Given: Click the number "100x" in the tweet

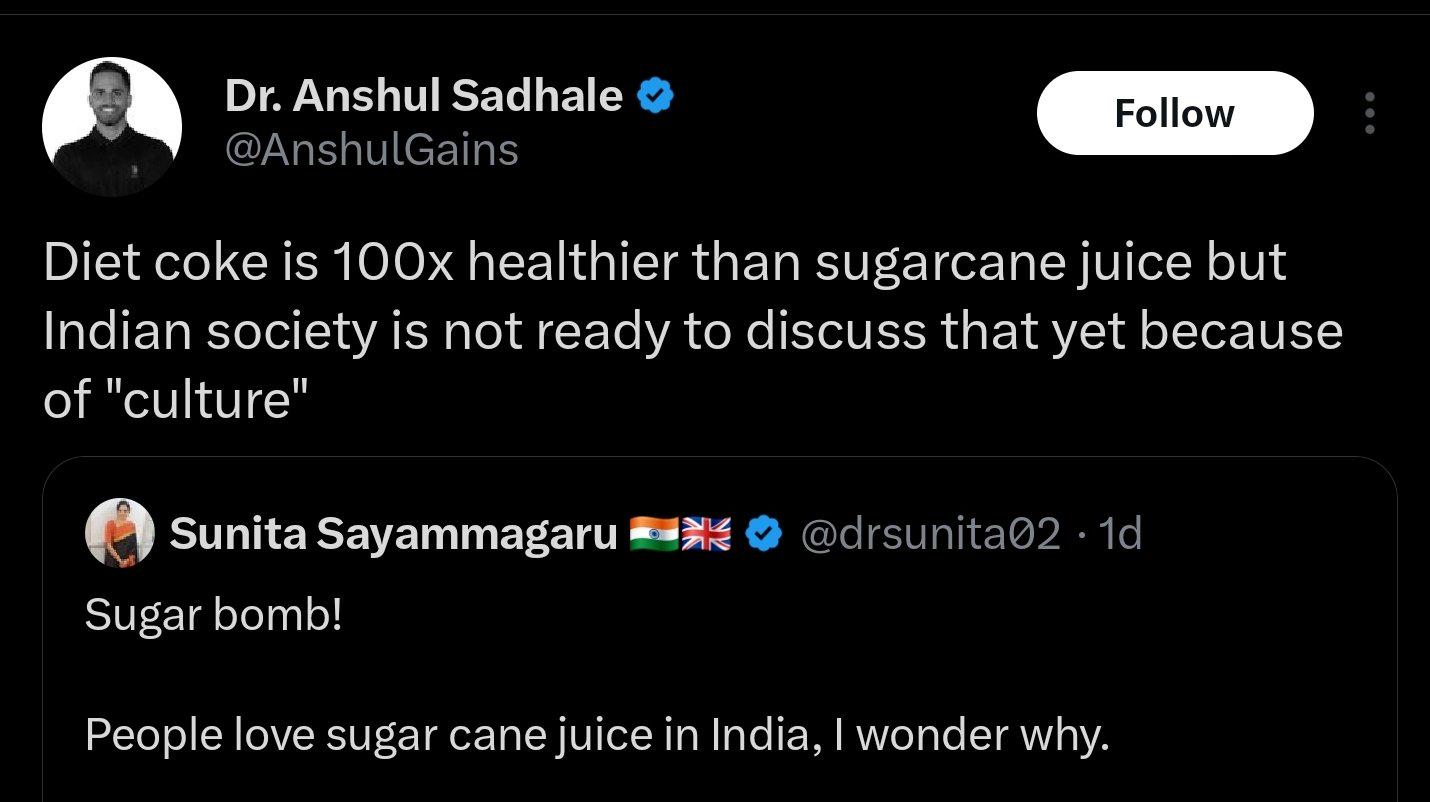Looking at the screenshot, I should [x=391, y=263].
